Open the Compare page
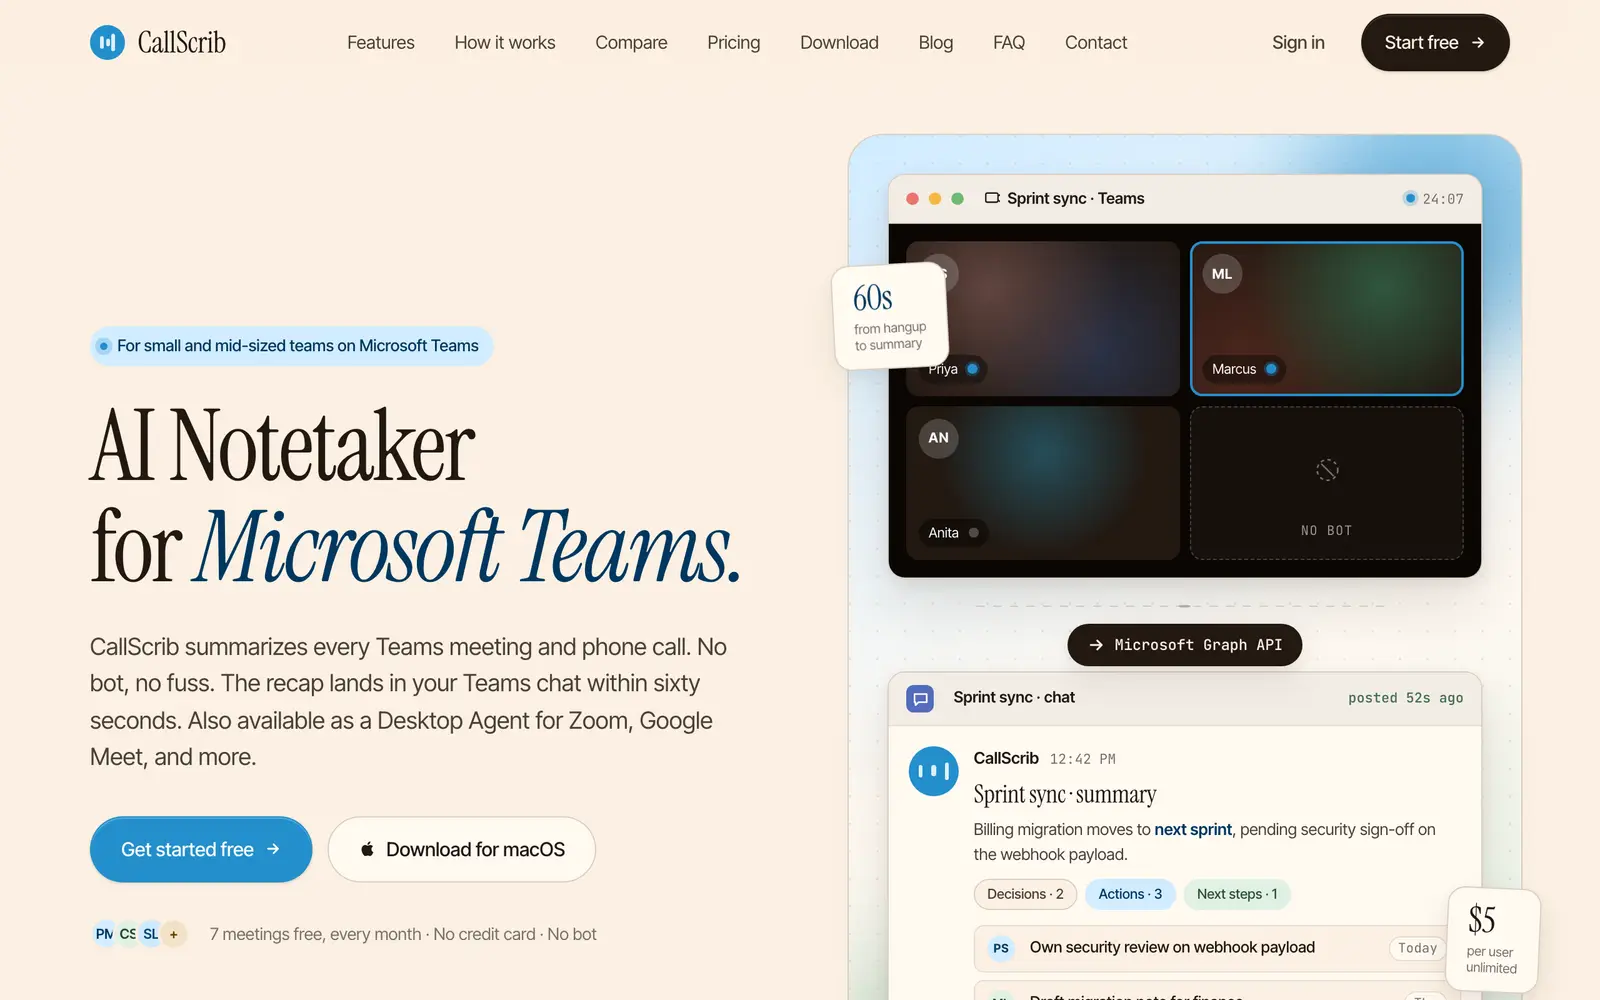The width and height of the screenshot is (1600, 1000). click(631, 43)
